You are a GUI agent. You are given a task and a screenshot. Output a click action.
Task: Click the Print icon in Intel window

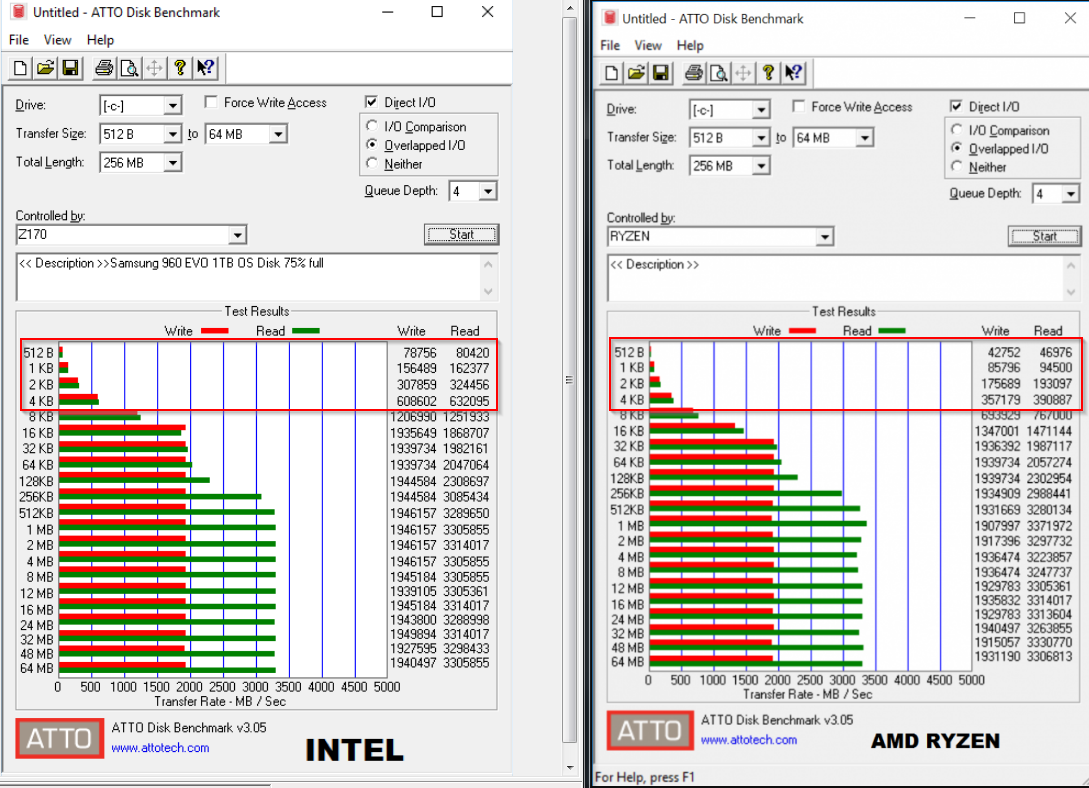click(x=103, y=67)
